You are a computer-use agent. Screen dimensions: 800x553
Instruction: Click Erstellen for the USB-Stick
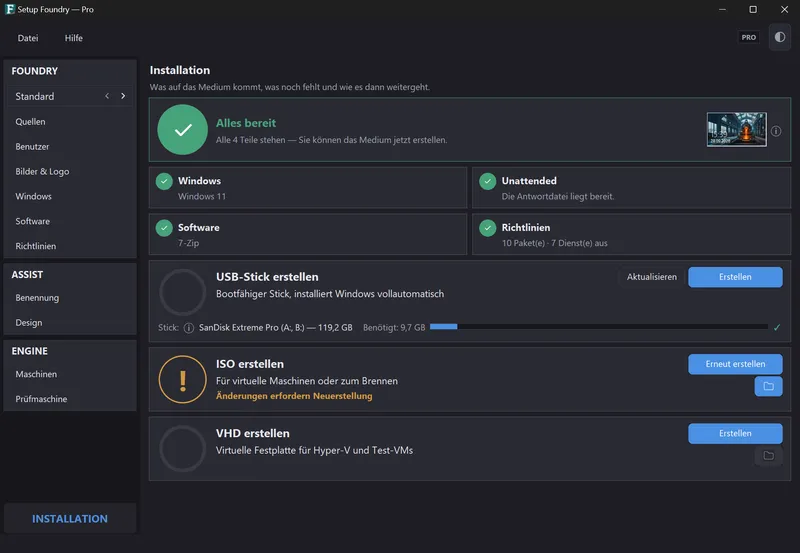(735, 277)
